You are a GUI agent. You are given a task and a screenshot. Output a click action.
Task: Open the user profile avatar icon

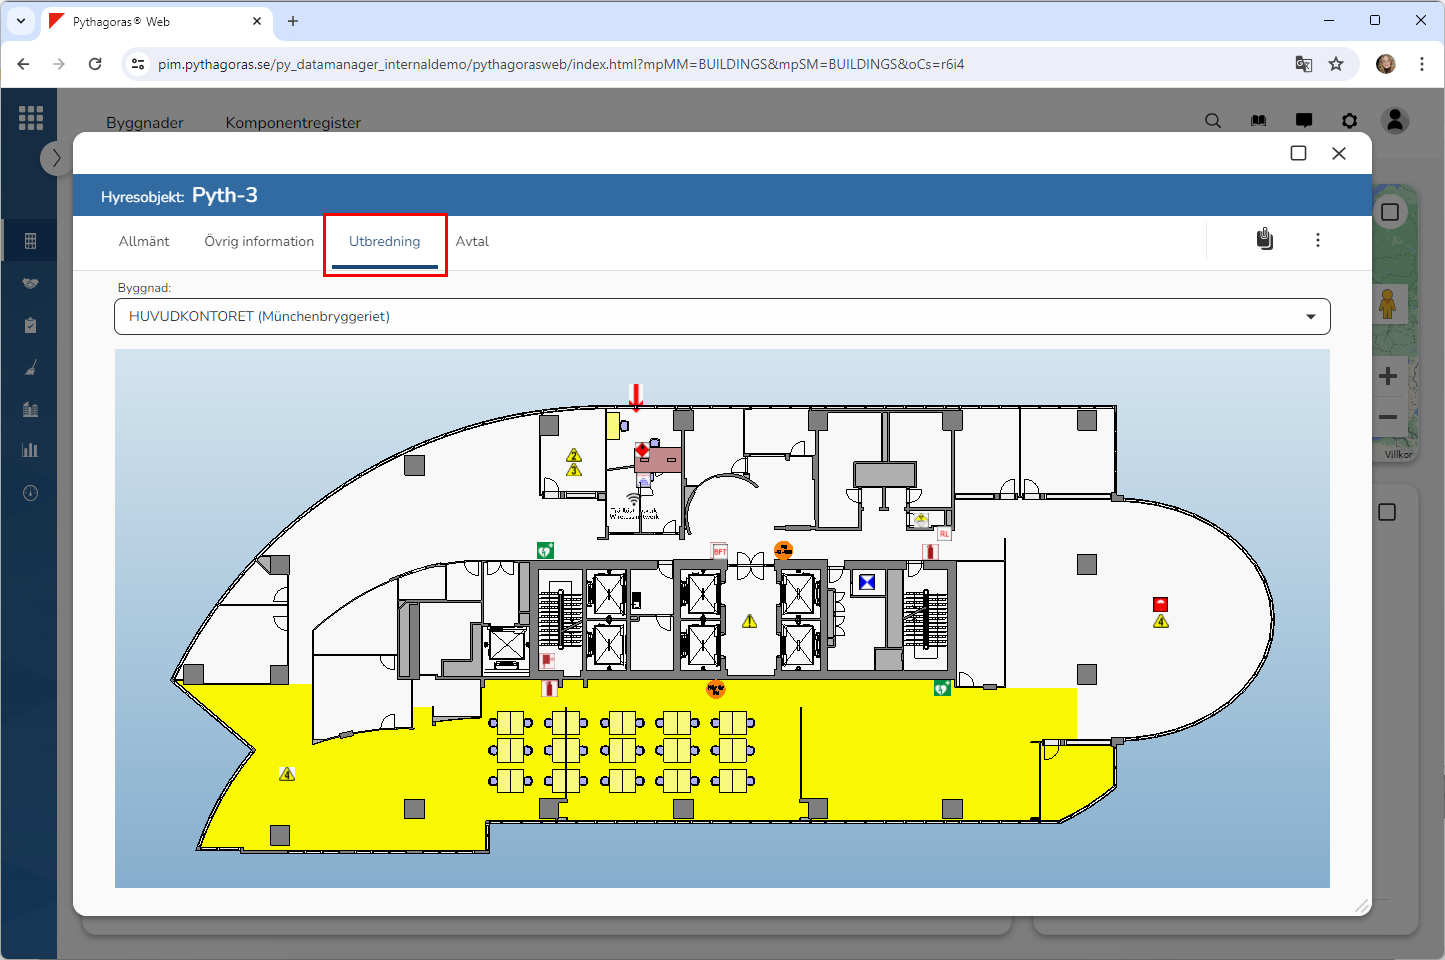(1395, 121)
